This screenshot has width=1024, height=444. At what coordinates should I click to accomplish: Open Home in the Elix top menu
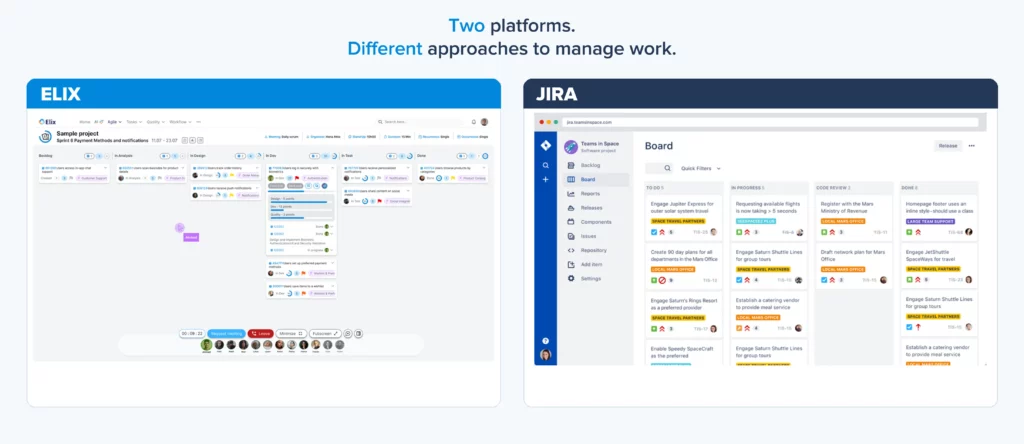click(84, 121)
